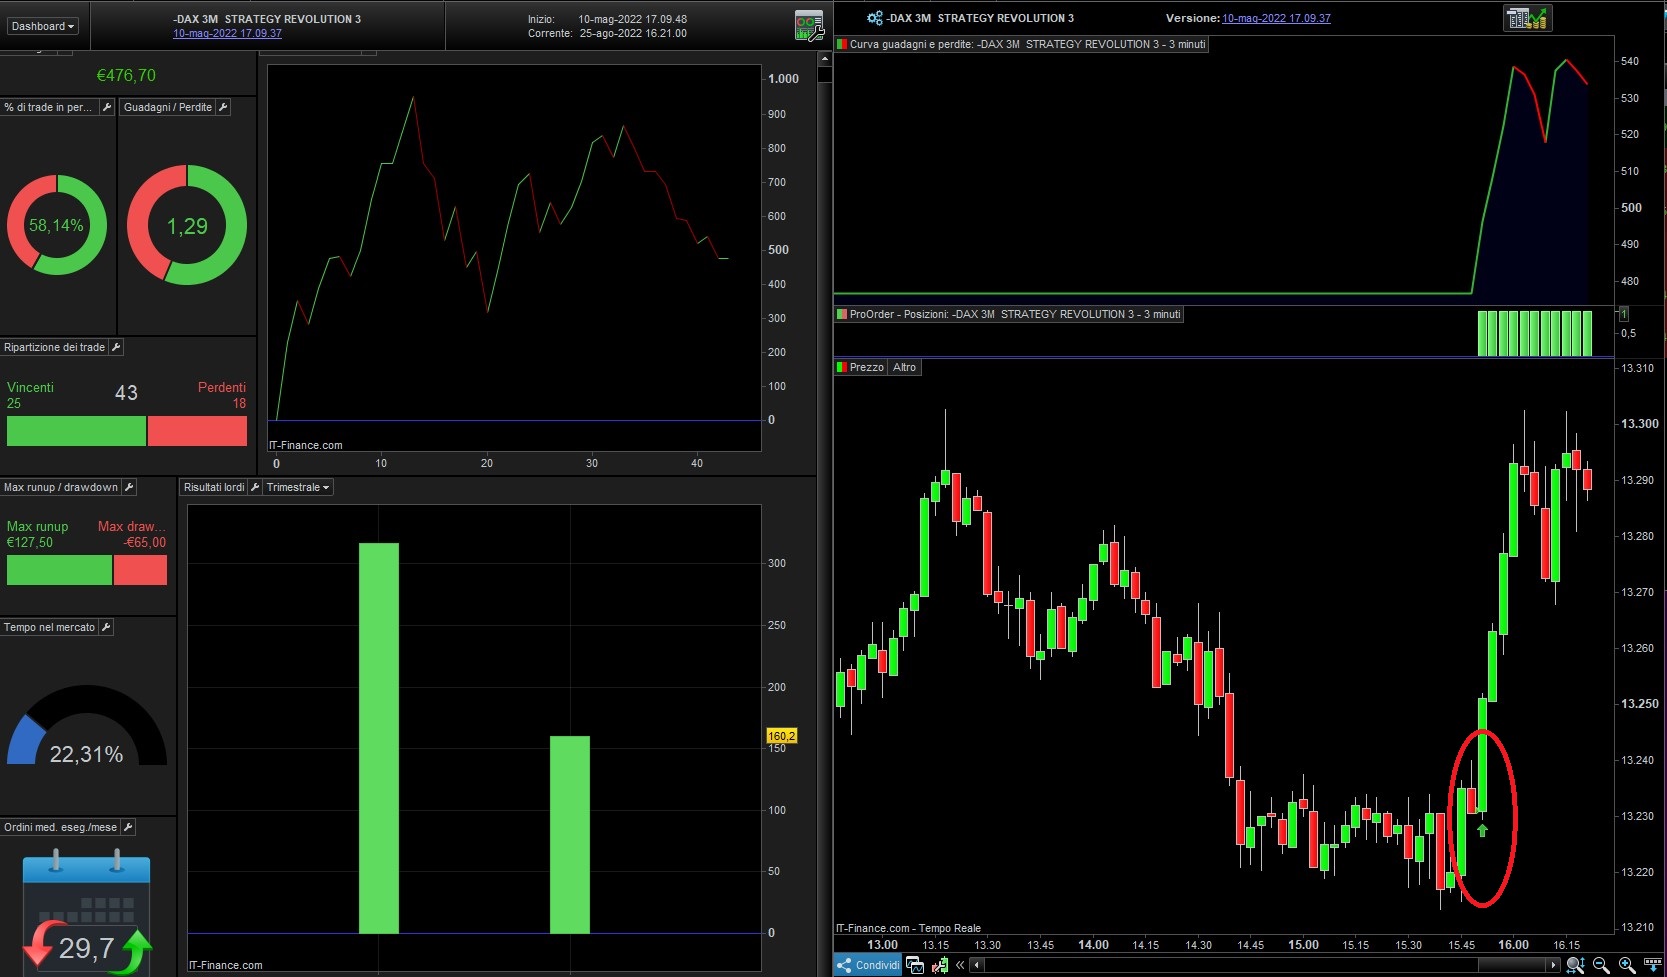
Task: Click the red Max drawdown bar segment
Action: [140, 570]
